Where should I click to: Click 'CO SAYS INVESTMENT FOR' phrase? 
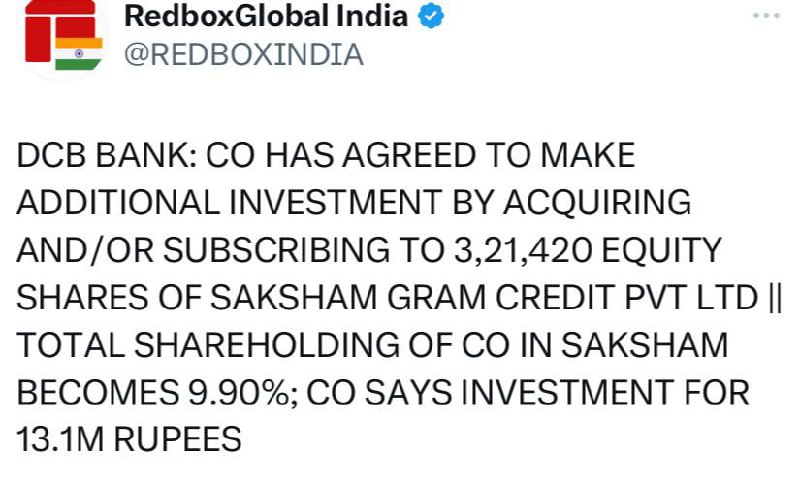click(528, 393)
